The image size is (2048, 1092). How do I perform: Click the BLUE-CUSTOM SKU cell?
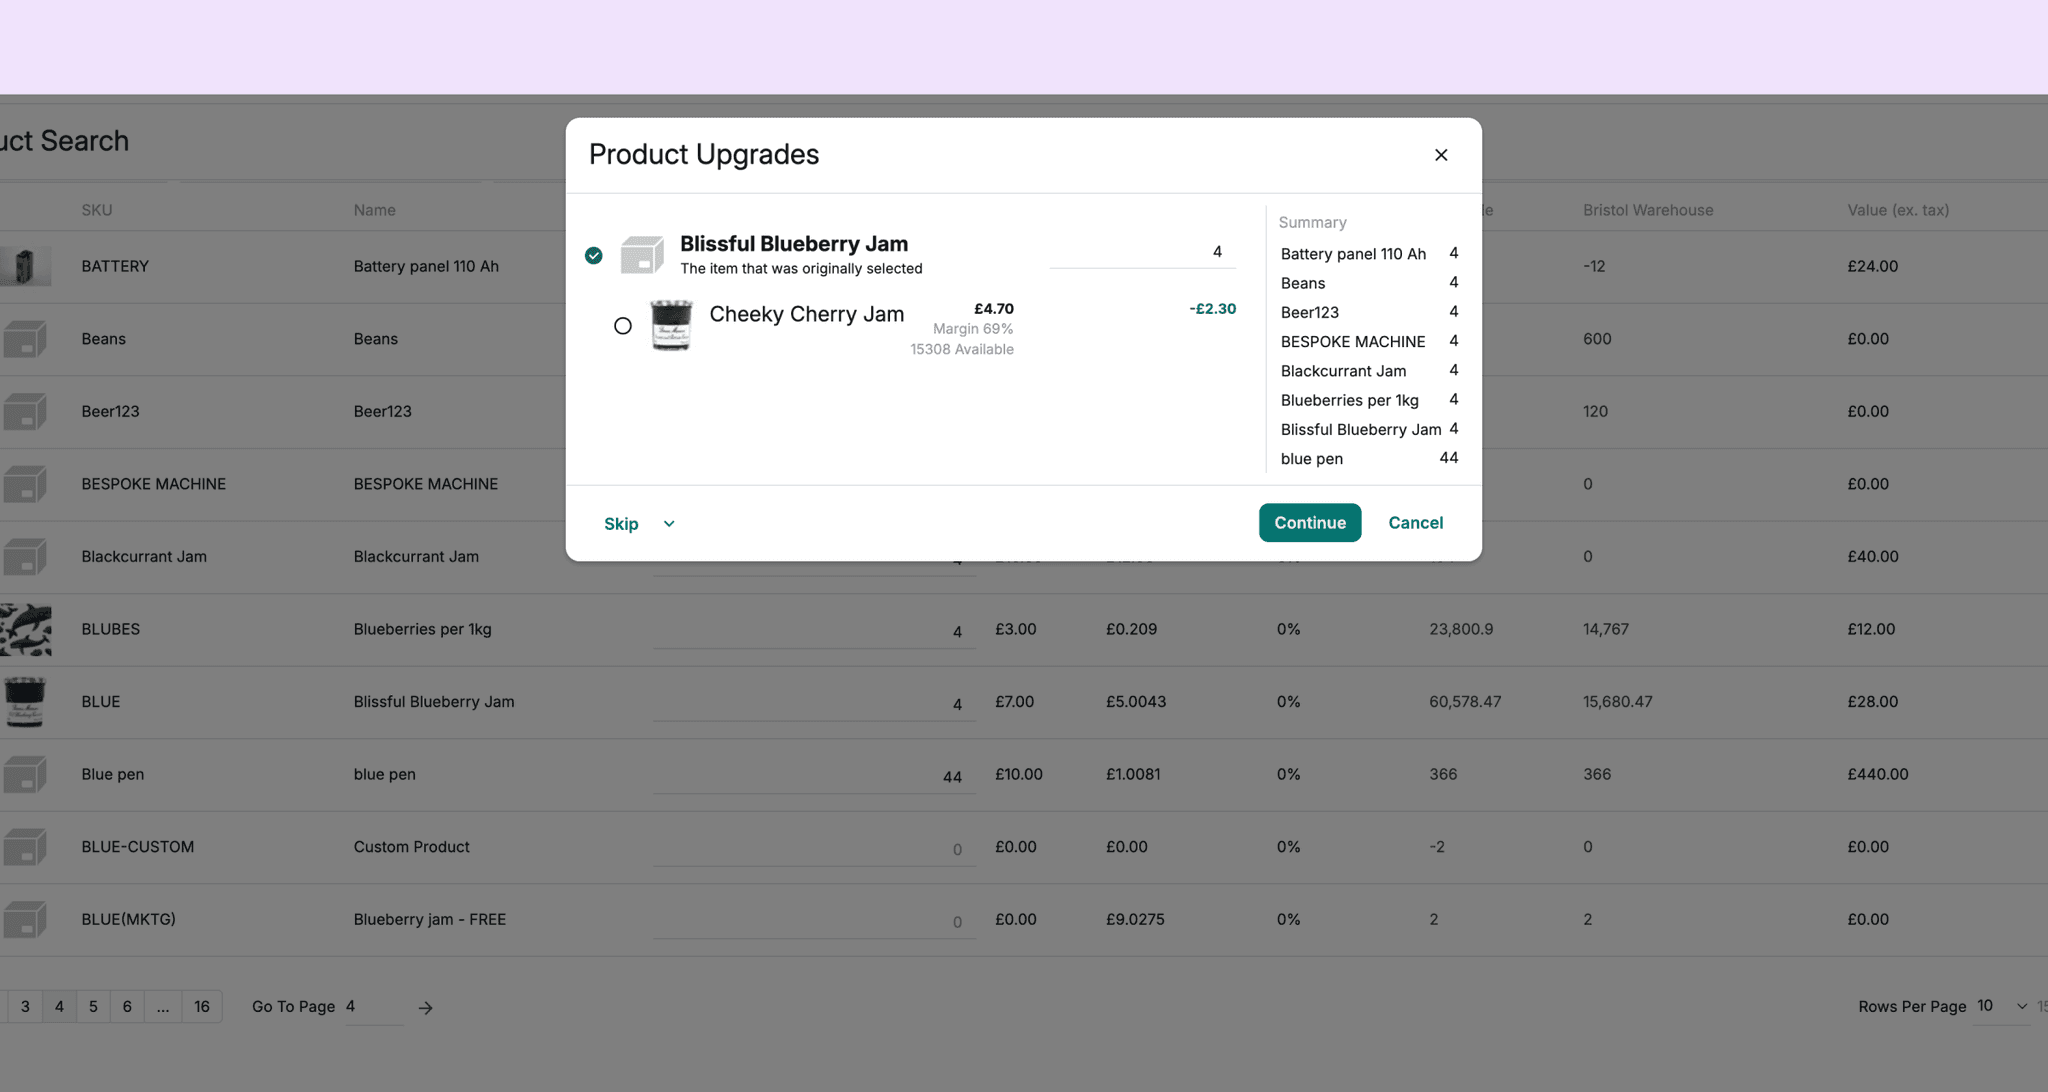(138, 847)
